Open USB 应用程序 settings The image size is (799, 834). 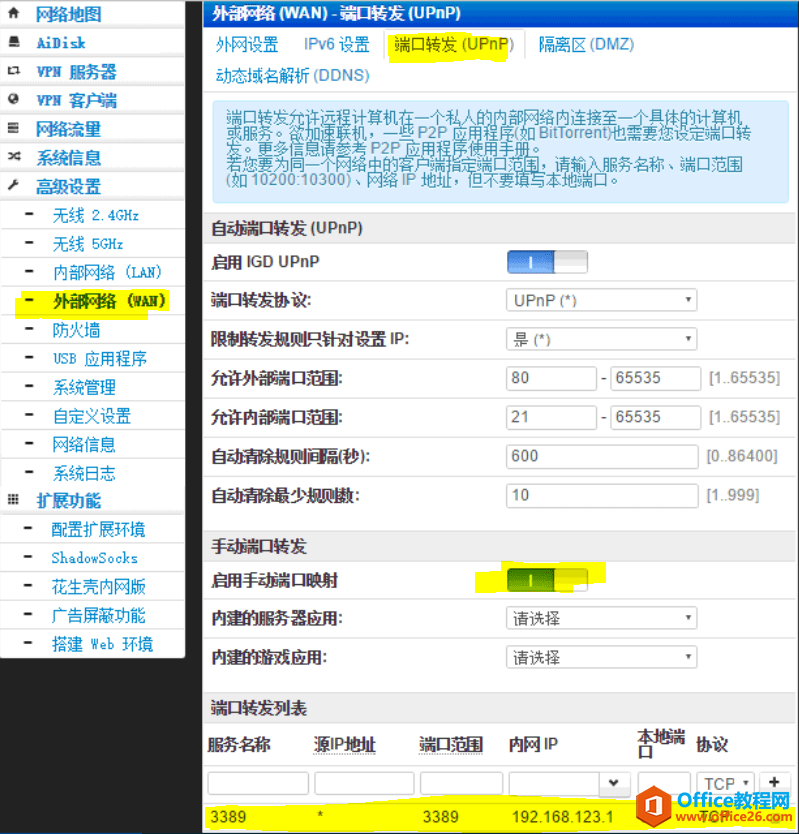click(99, 359)
